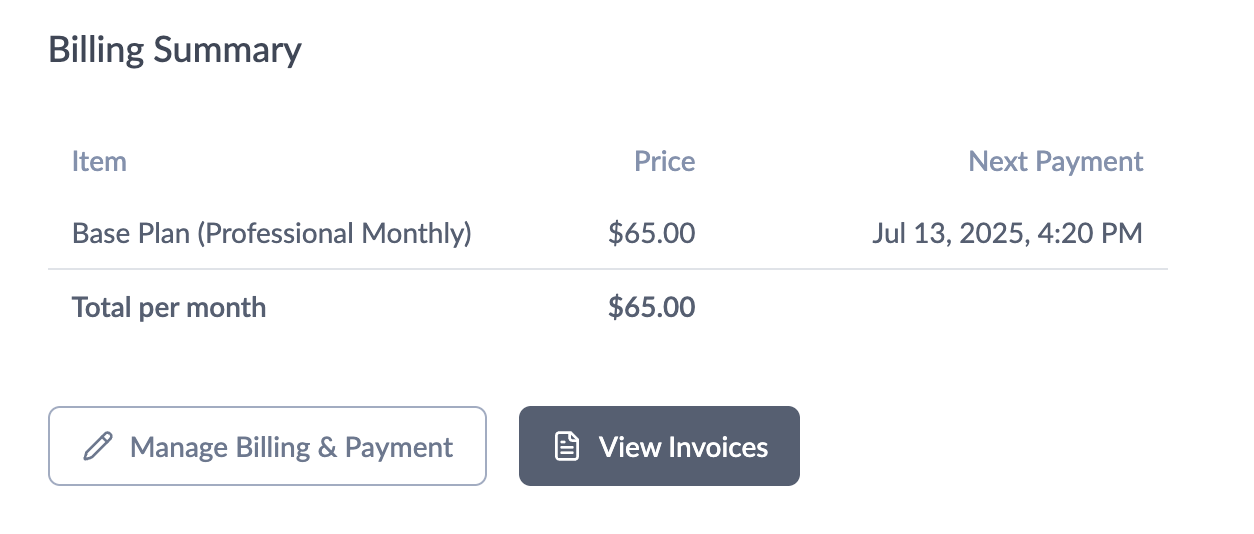Click the Price column header
Viewport: 1254px width, 534px height.
[x=664, y=161]
